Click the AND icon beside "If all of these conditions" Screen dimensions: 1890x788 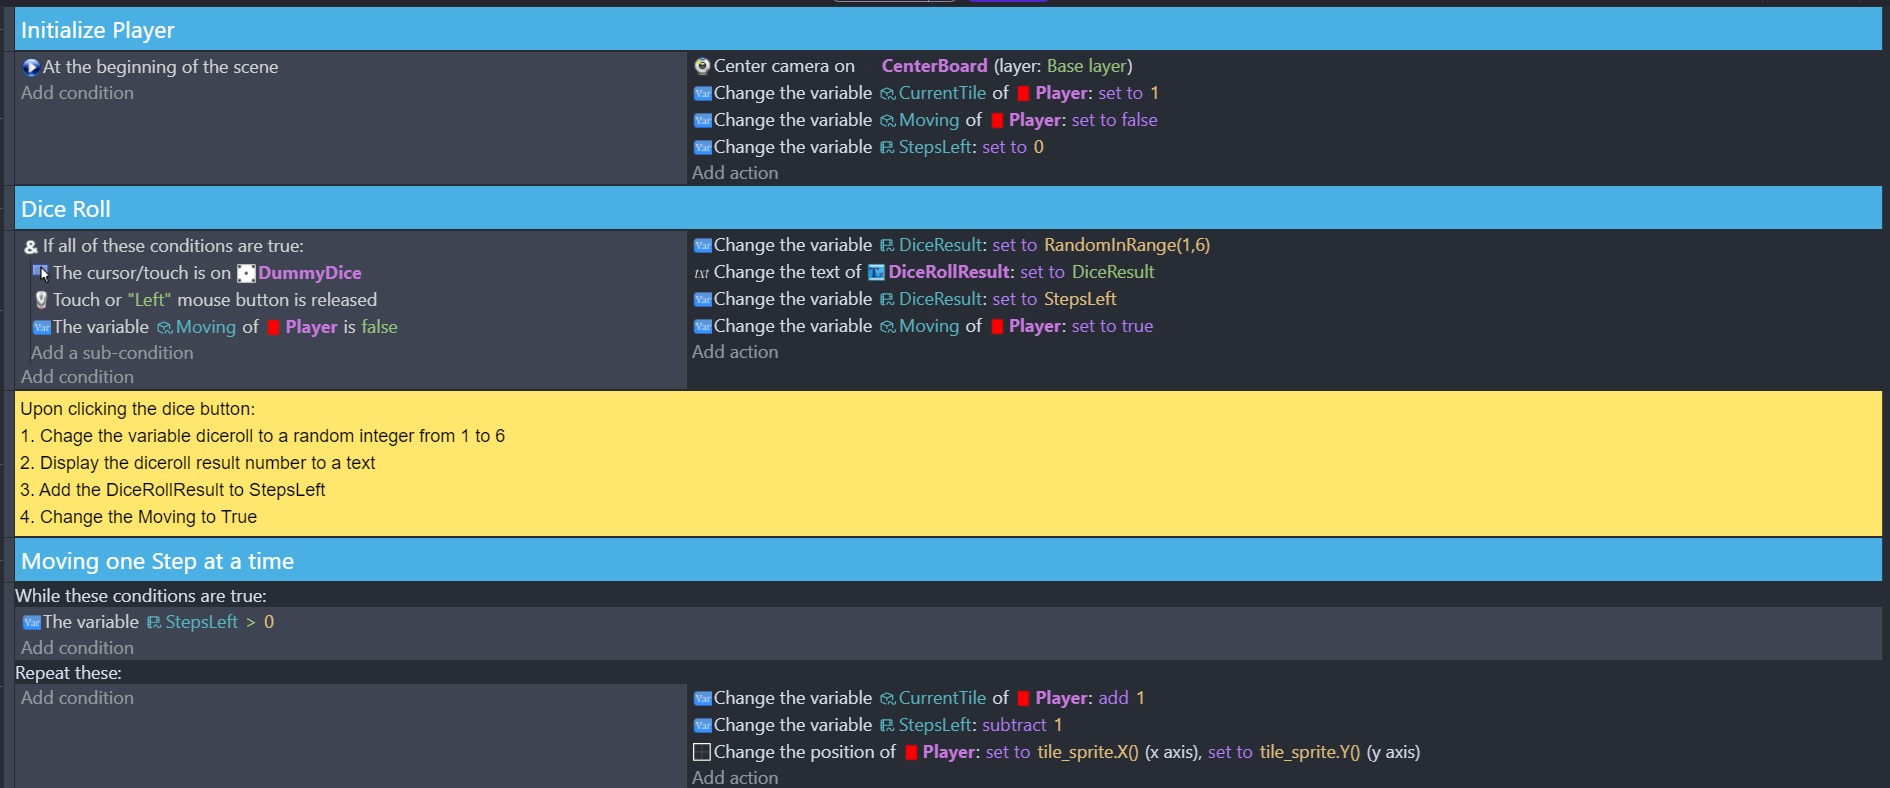(x=31, y=247)
